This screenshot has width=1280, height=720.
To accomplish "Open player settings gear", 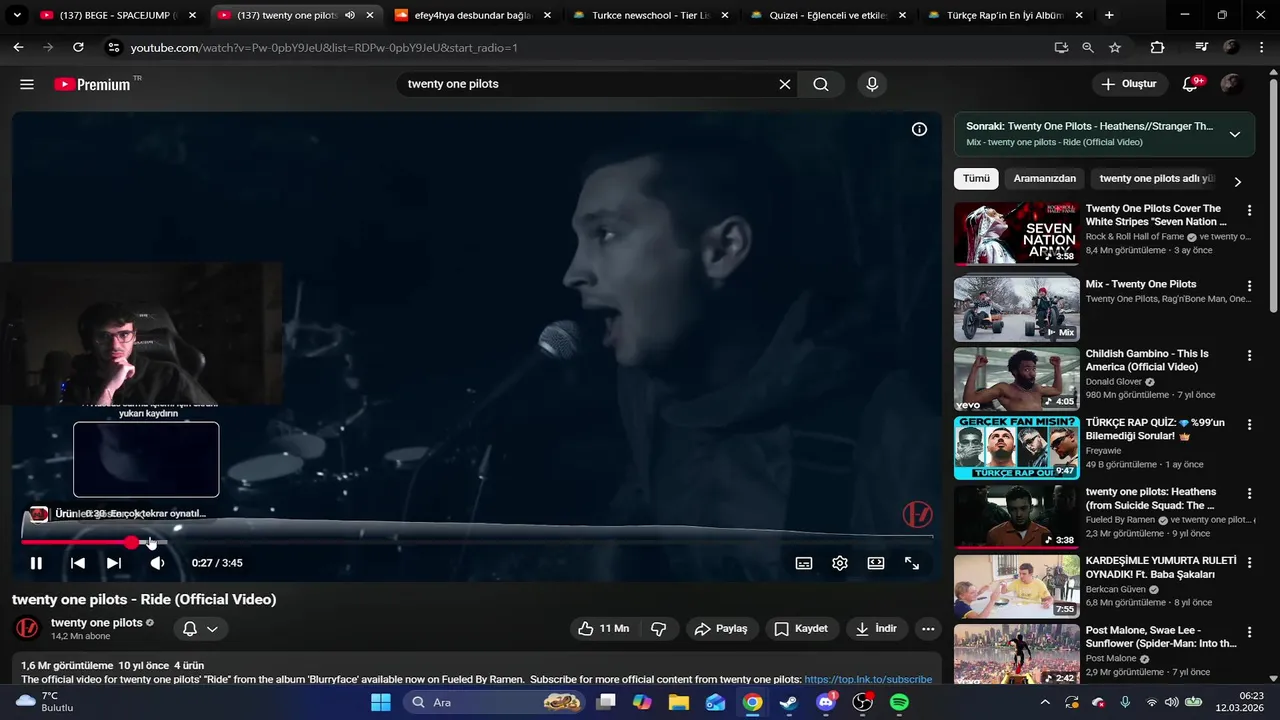I will (840, 563).
